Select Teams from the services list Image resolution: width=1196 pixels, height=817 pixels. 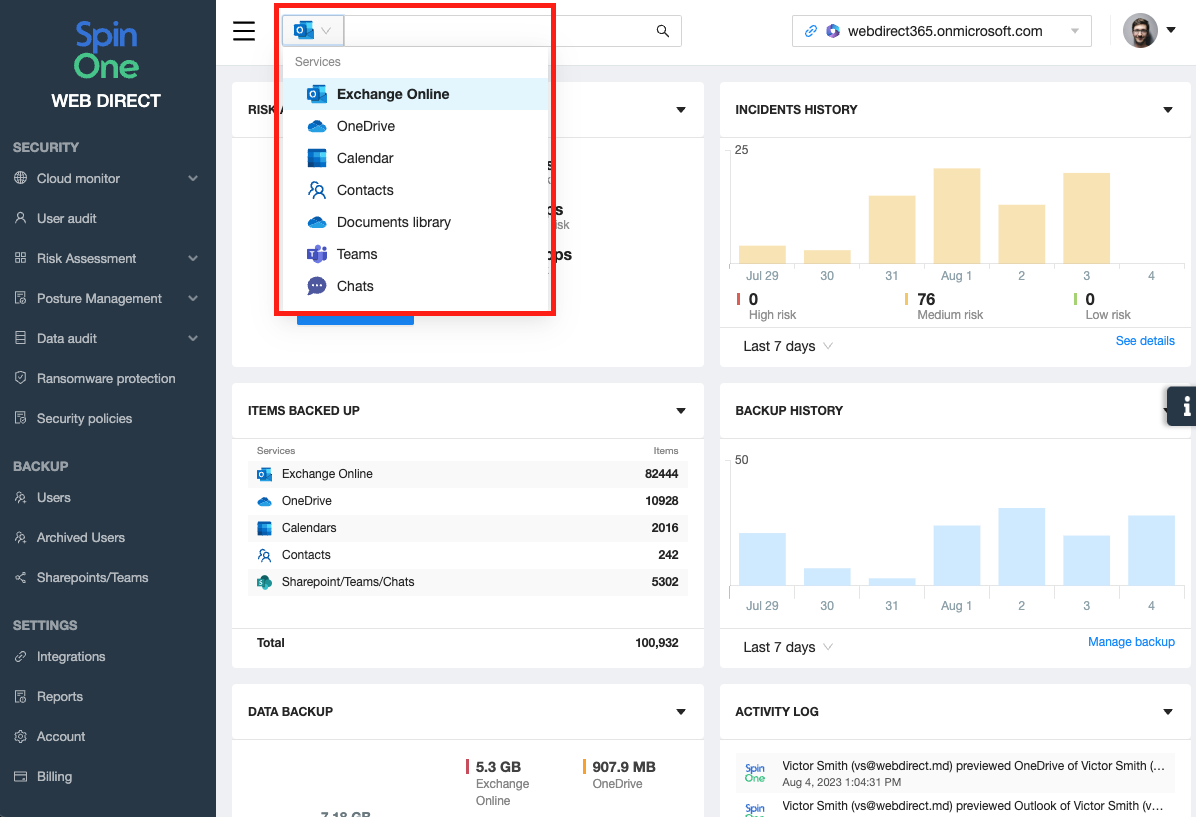[357, 254]
